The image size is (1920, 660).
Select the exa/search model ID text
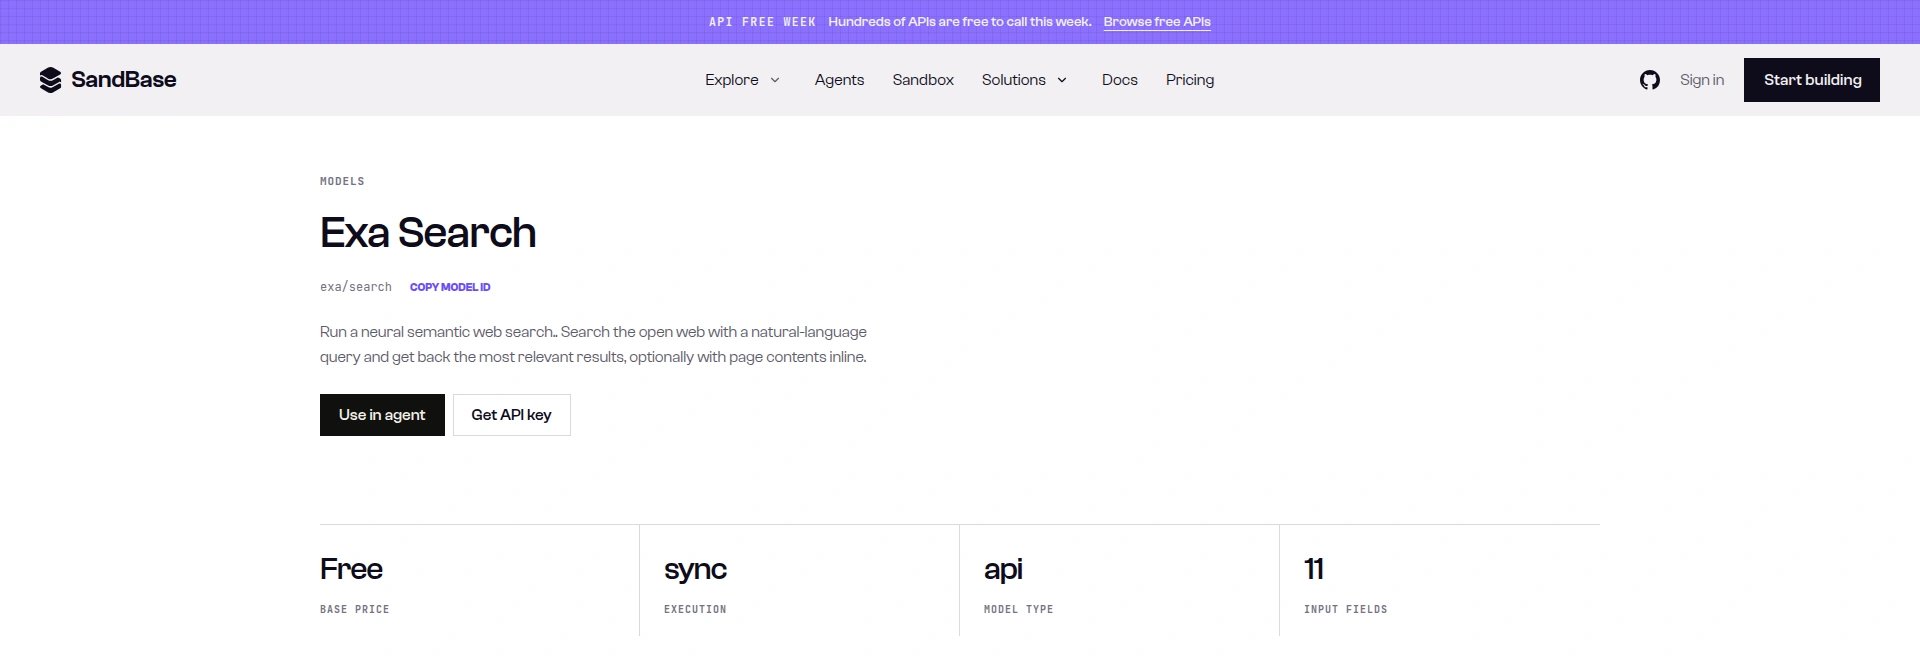tap(356, 287)
